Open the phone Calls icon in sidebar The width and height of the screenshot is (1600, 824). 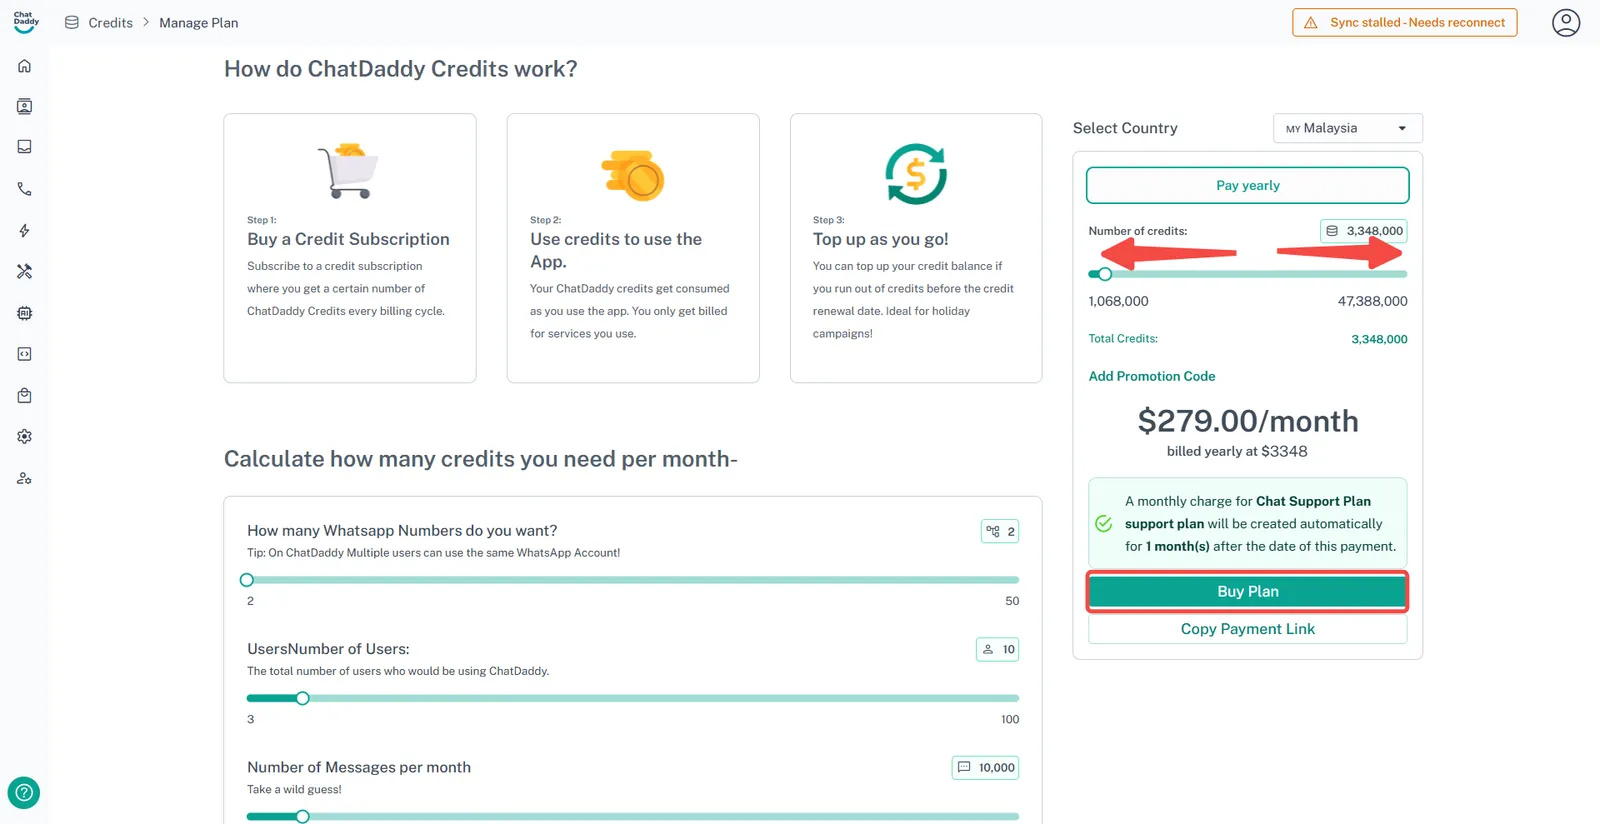point(25,189)
